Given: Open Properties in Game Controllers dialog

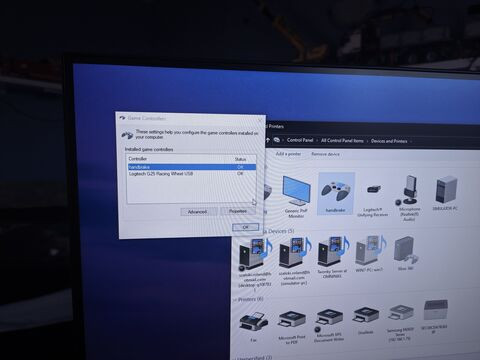Looking at the screenshot, I should coord(238,211).
